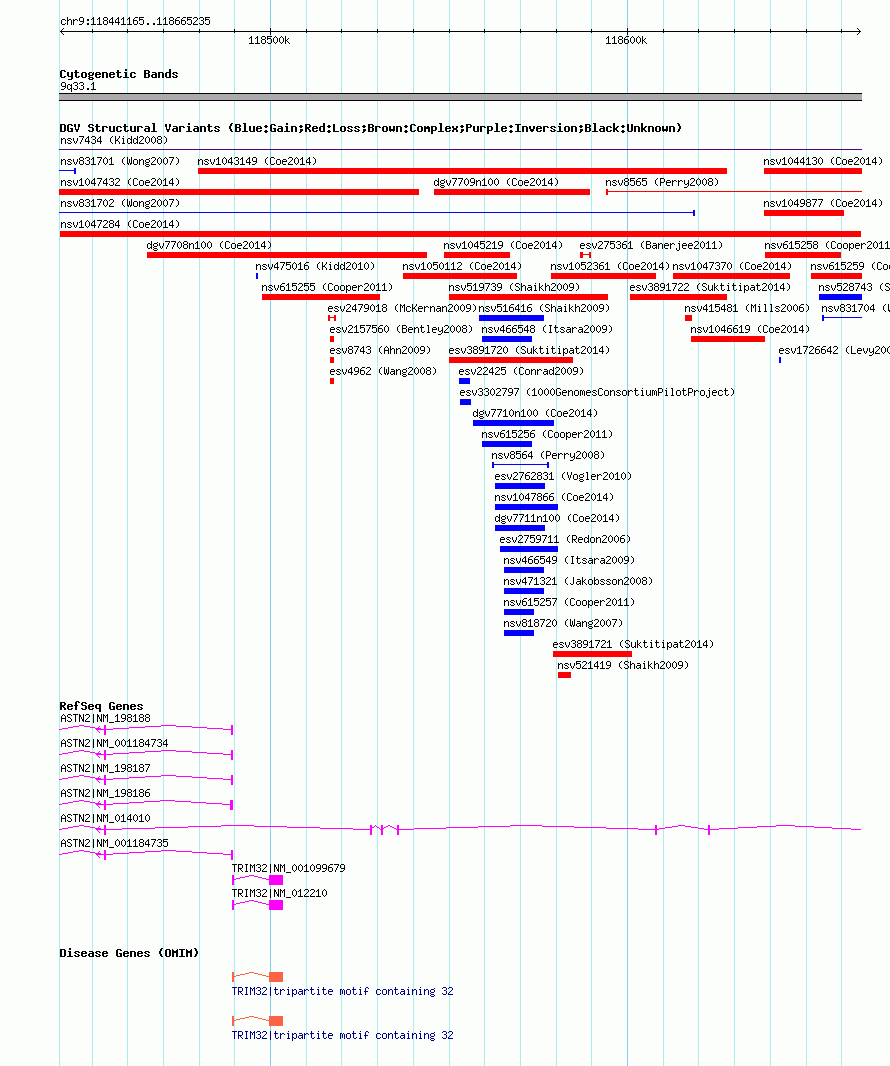Screen dimensions: 890x1066
Task: Select esv2762831 (Vogler2010) label
Action: pos(563,477)
